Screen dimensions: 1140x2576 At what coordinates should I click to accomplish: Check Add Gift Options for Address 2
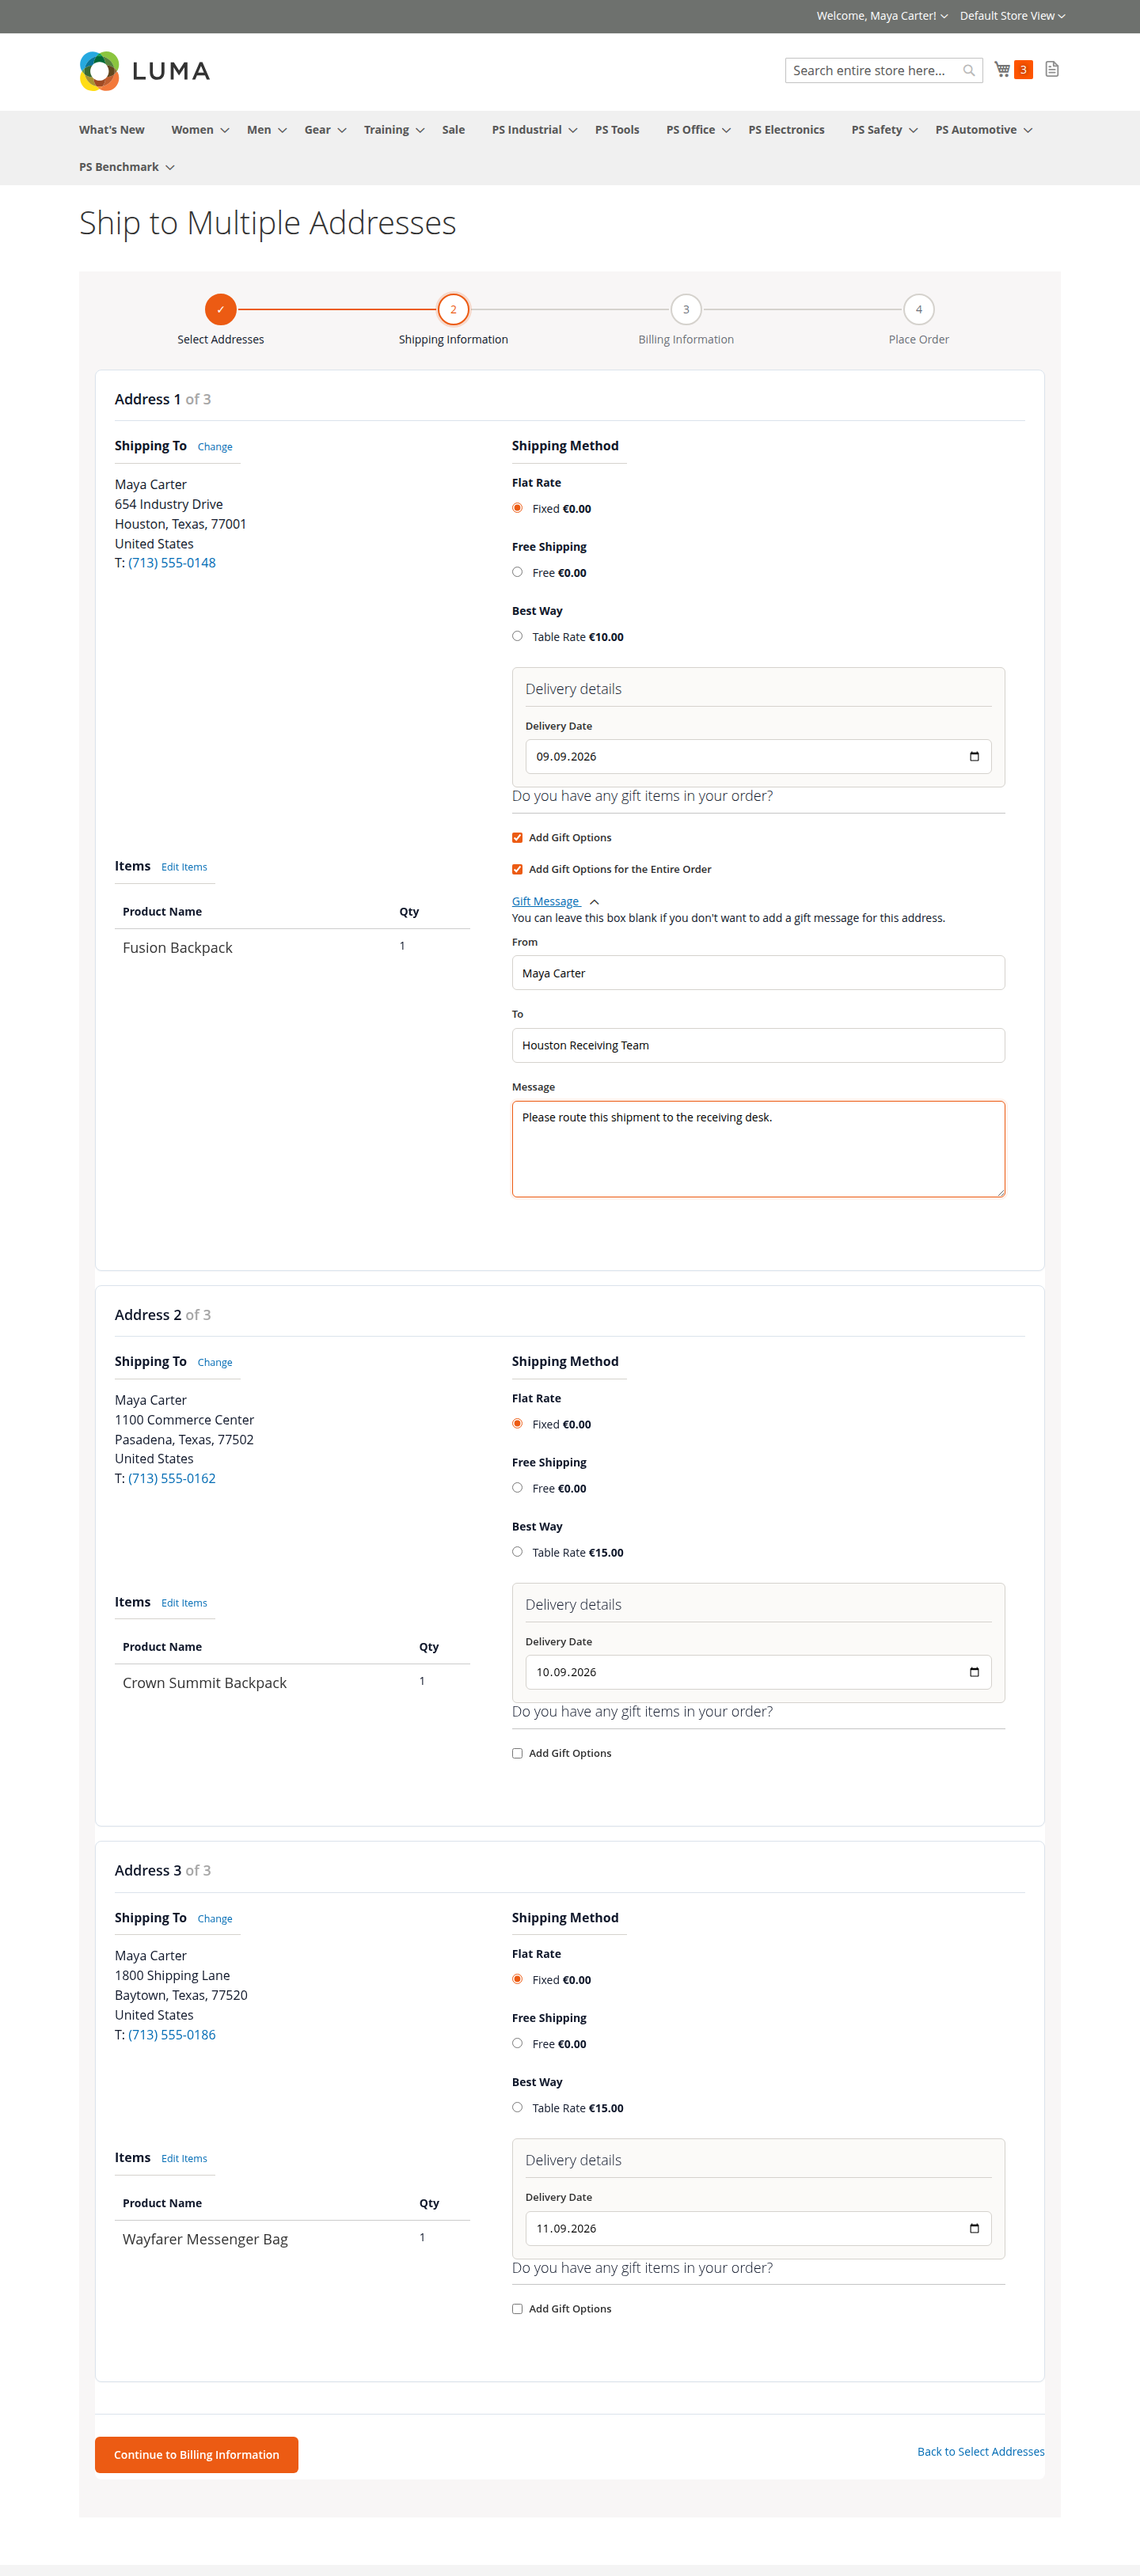click(x=517, y=1753)
